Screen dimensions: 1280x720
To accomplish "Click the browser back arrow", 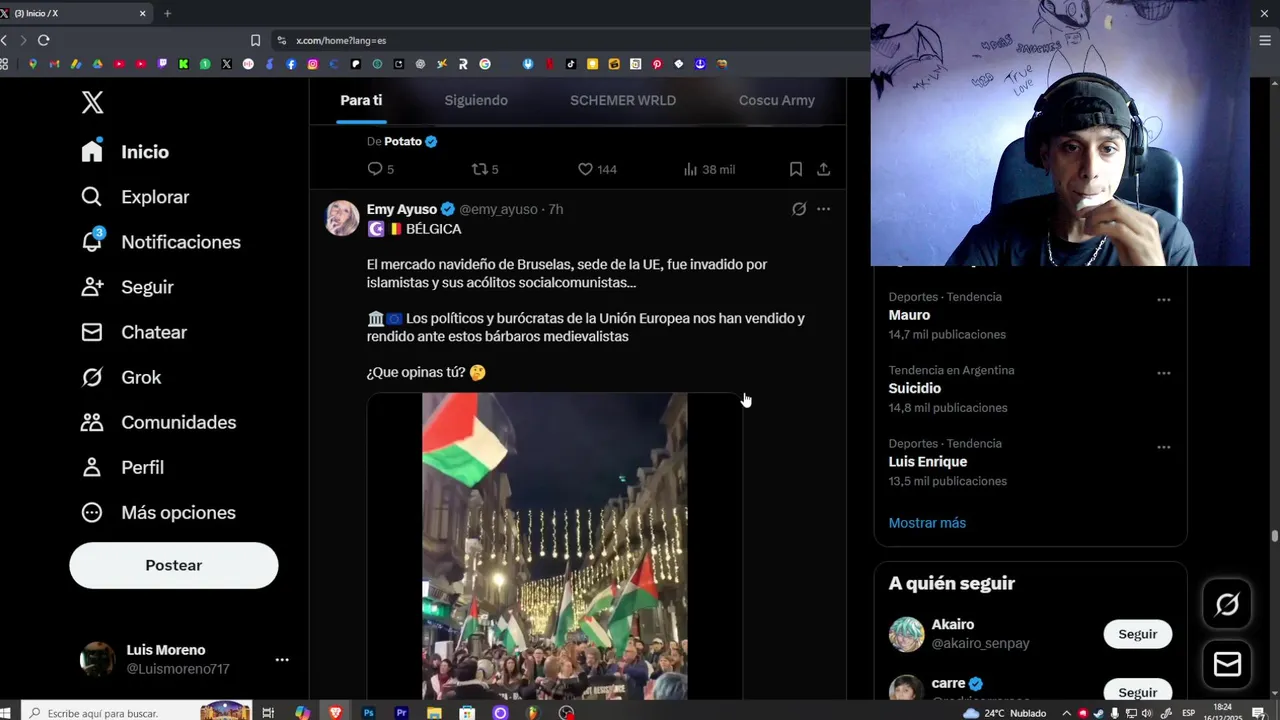I will click(4, 40).
